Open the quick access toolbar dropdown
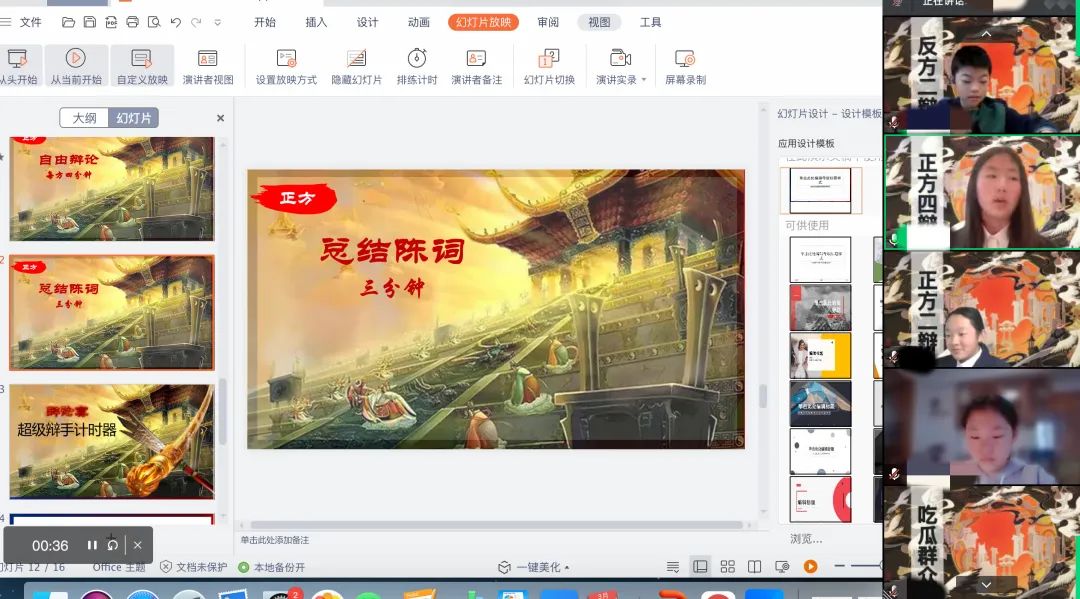This screenshot has width=1080, height=599. coord(218,23)
